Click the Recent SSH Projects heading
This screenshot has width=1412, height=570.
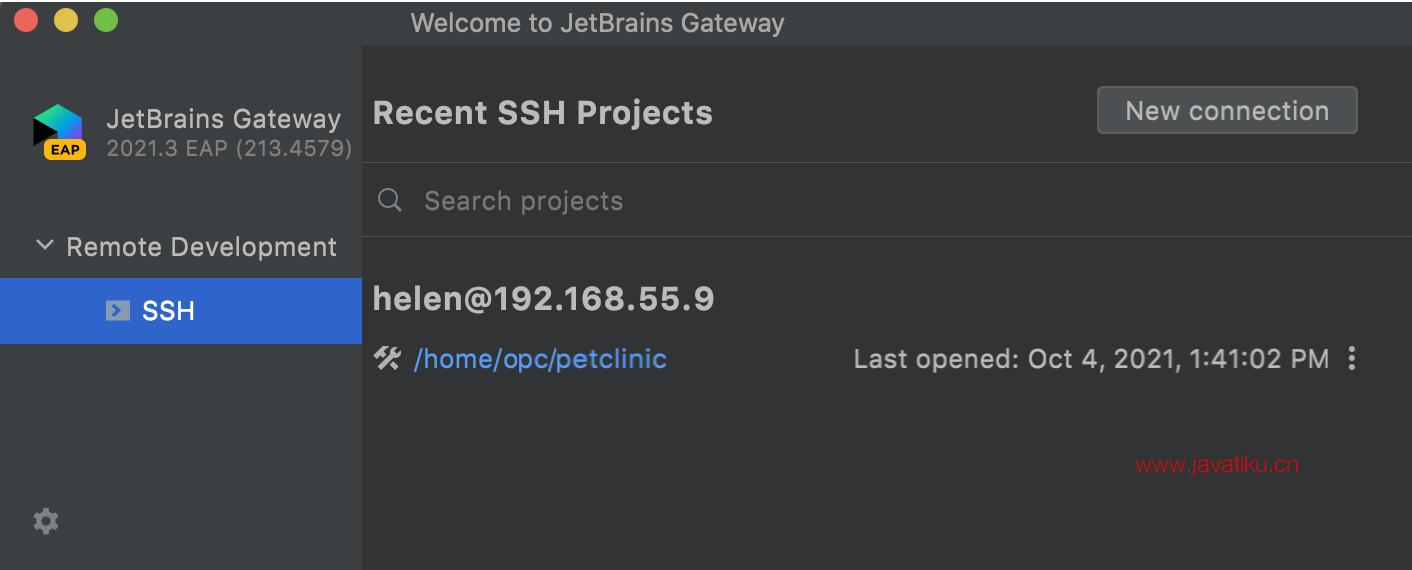(542, 113)
